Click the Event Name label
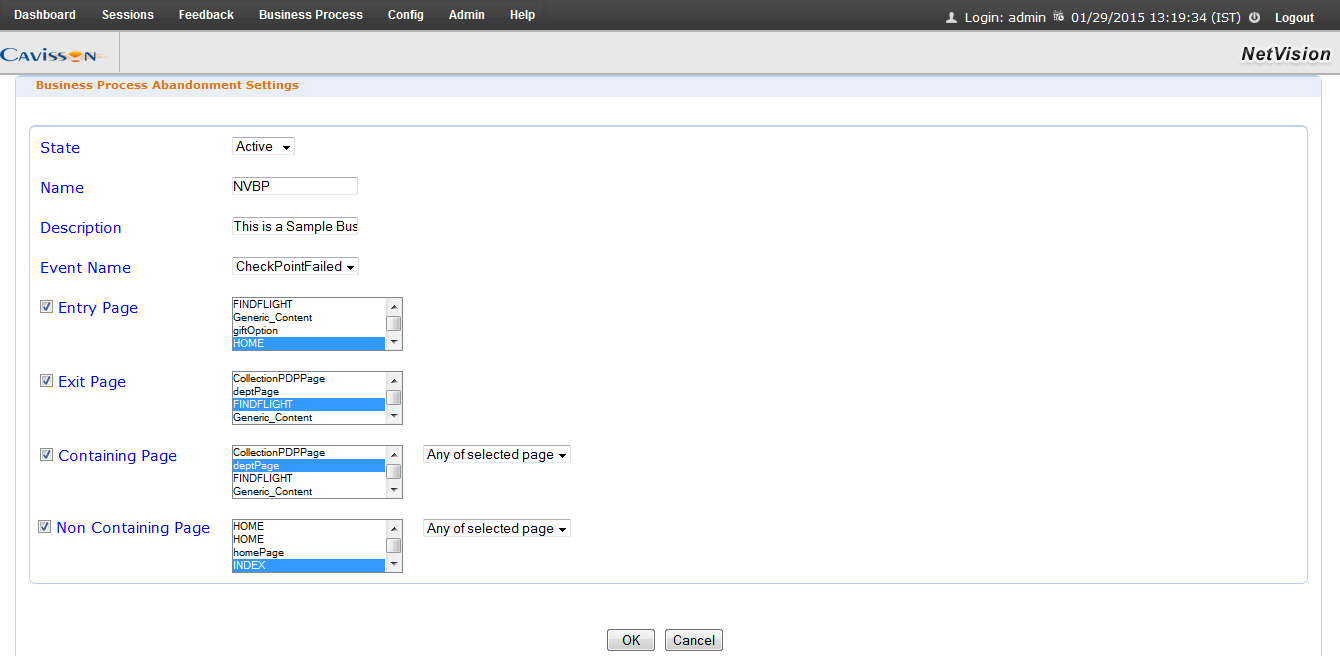The width and height of the screenshot is (1340, 656). click(x=85, y=268)
